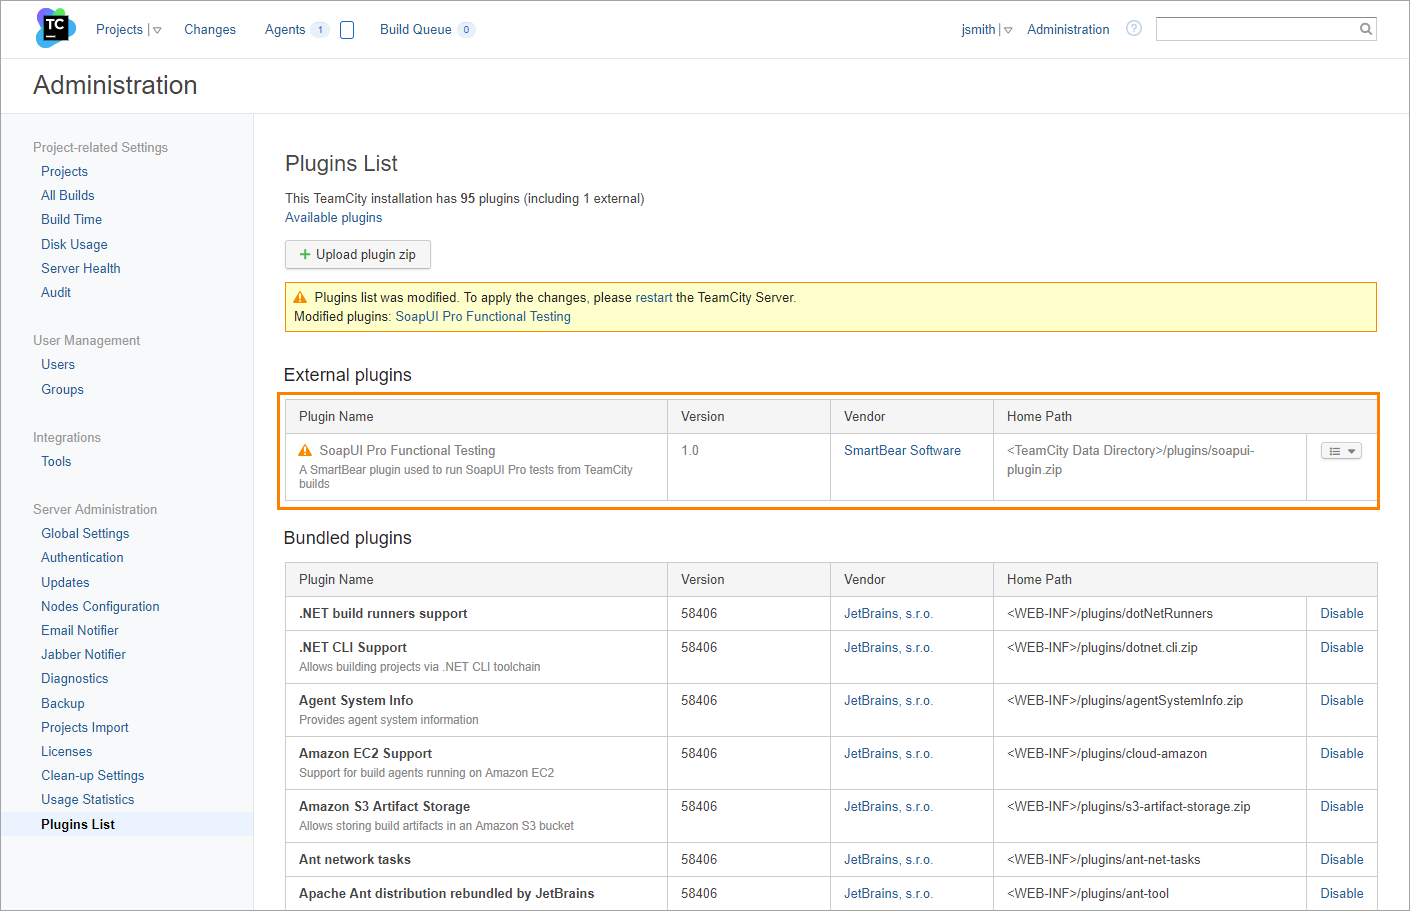The height and width of the screenshot is (911, 1410).
Task: Click the Build Queue count badge showing 0
Action: tap(466, 30)
